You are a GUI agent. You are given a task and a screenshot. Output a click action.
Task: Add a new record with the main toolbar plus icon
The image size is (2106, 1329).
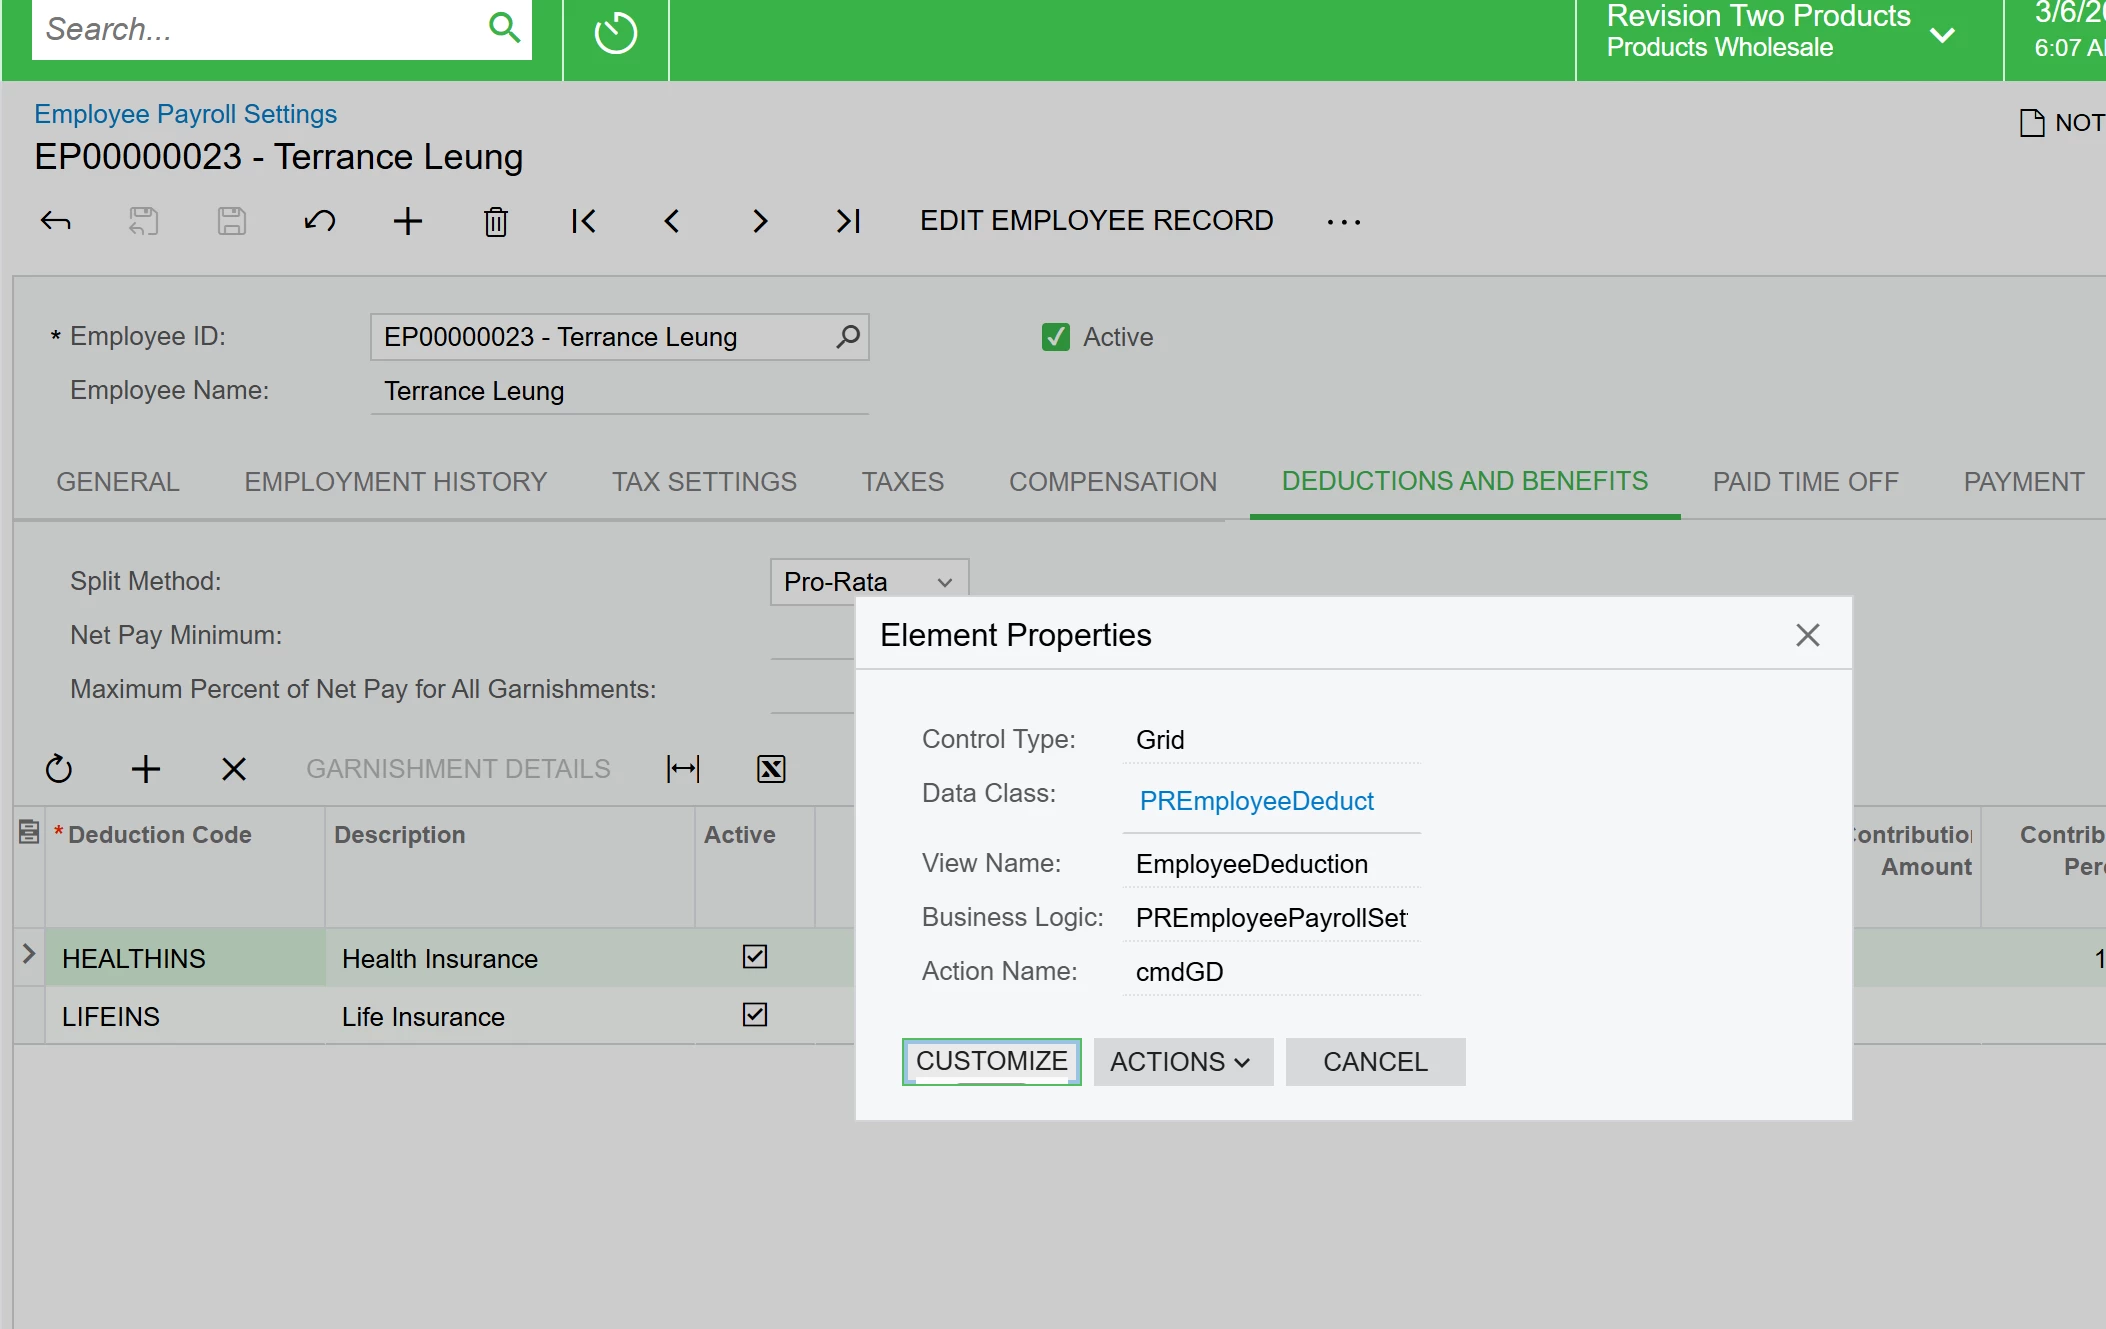[x=407, y=221]
